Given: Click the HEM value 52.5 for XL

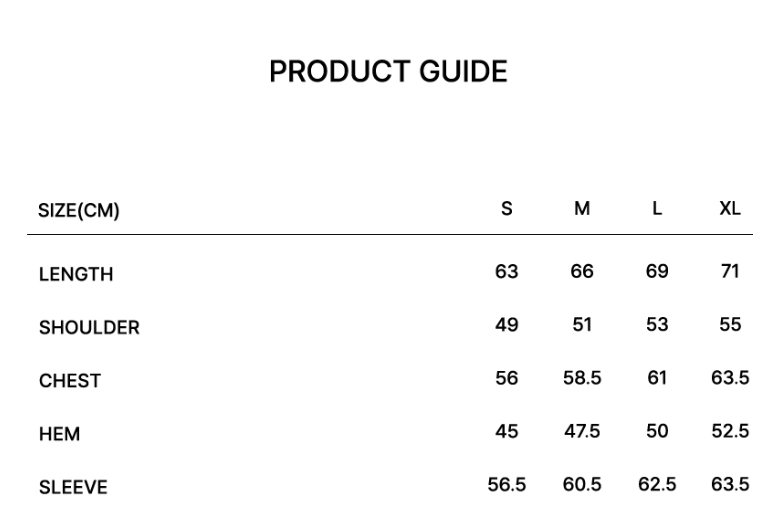Looking at the screenshot, I should (x=730, y=431).
